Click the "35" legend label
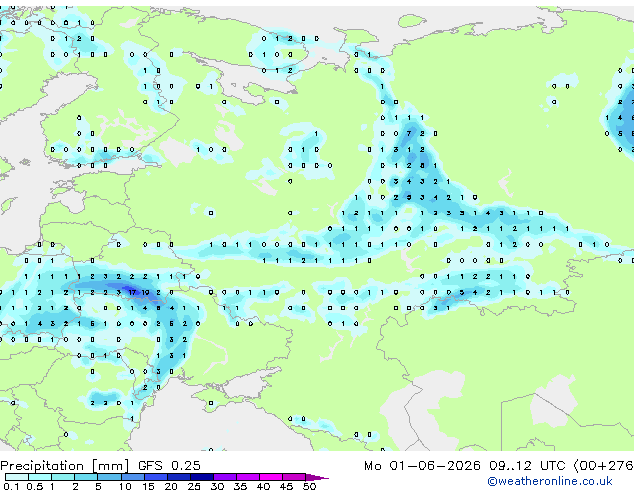Image resolution: width=634 pixels, height=490 pixels. (x=240, y=486)
